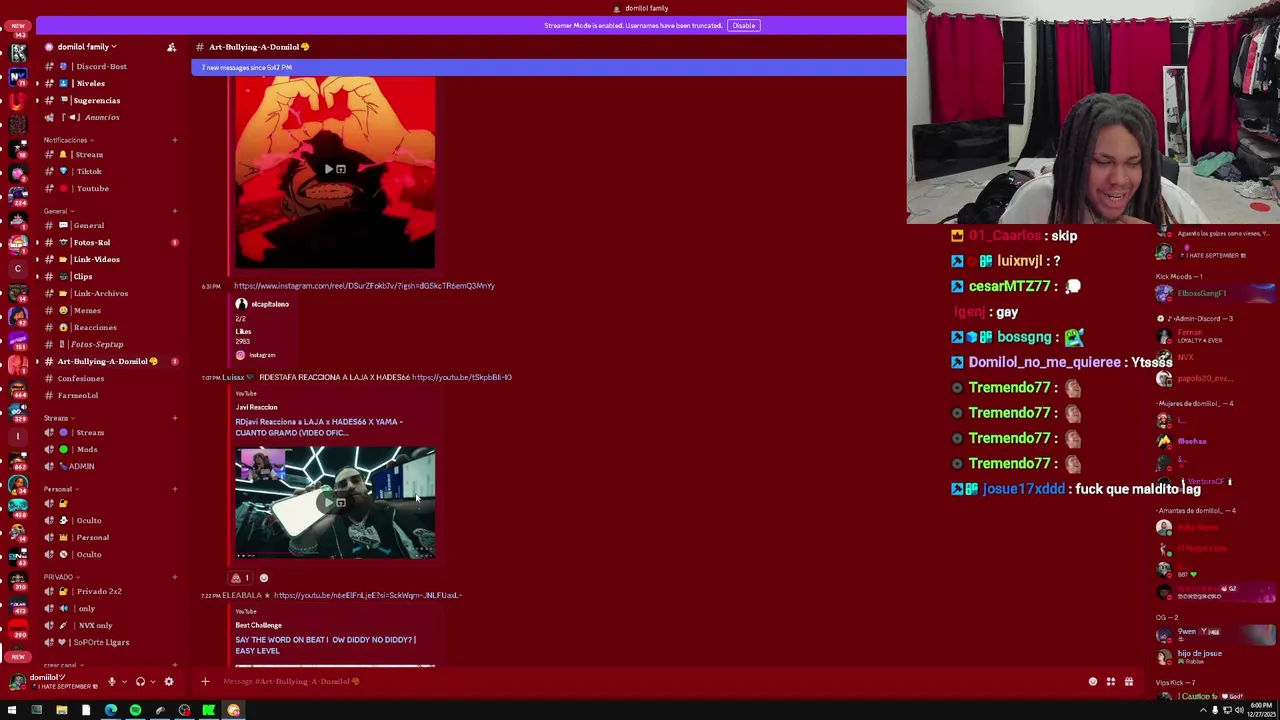Join the Personal crown voice channel
This screenshot has height=720, width=1280.
(92, 537)
